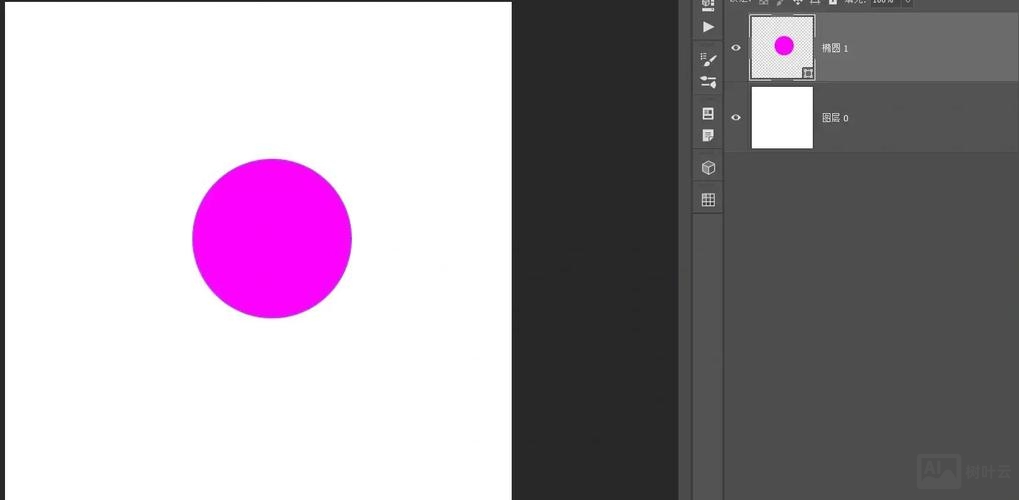Image resolution: width=1019 pixels, height=500 pixels.
Task: Open the grid-shaped panel icon
Action: 708,200
